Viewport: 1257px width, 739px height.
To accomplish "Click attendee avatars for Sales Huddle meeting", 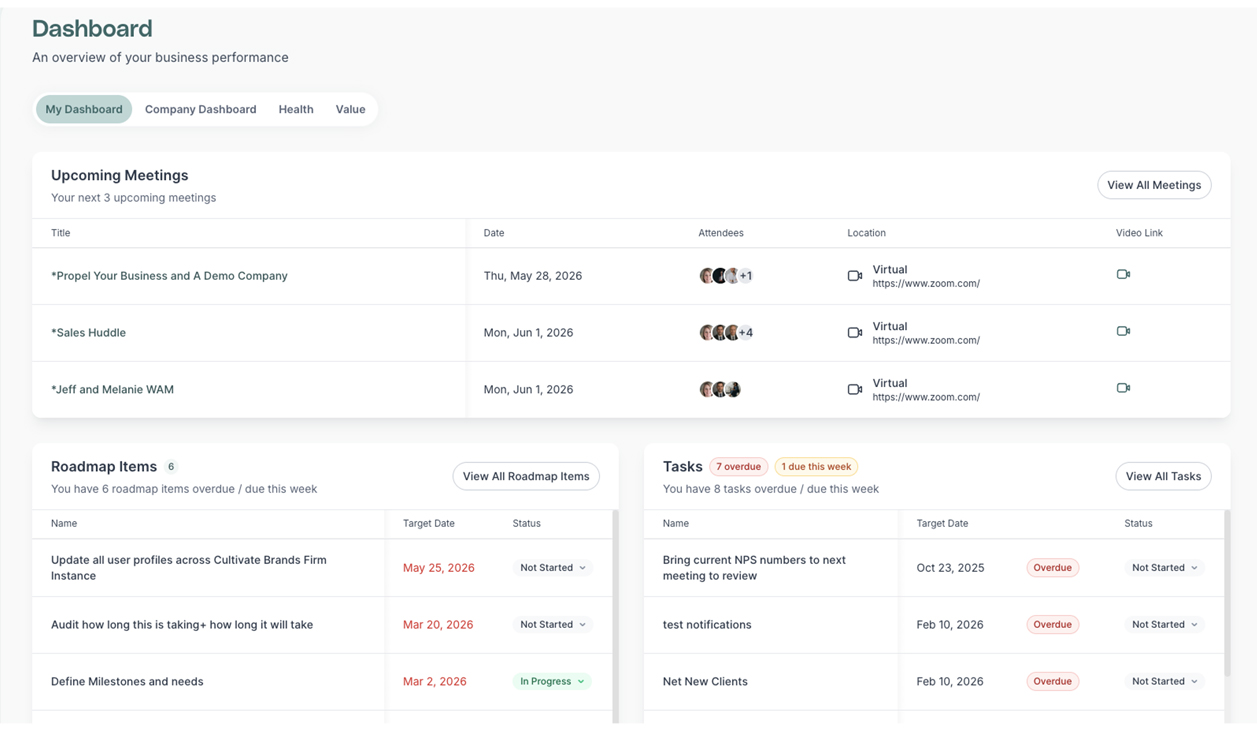I will (x=726, y=333).
